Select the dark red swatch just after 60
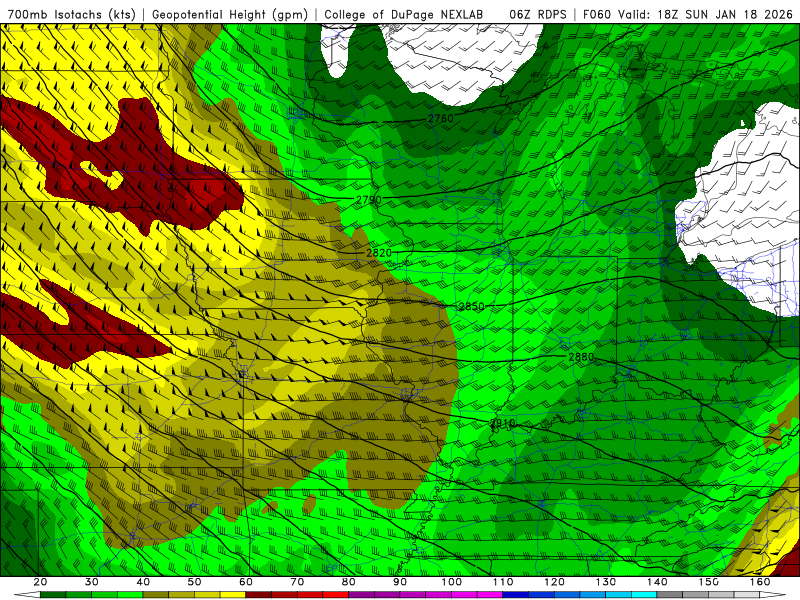Screen dimensions: 800x600 point(259,595)
